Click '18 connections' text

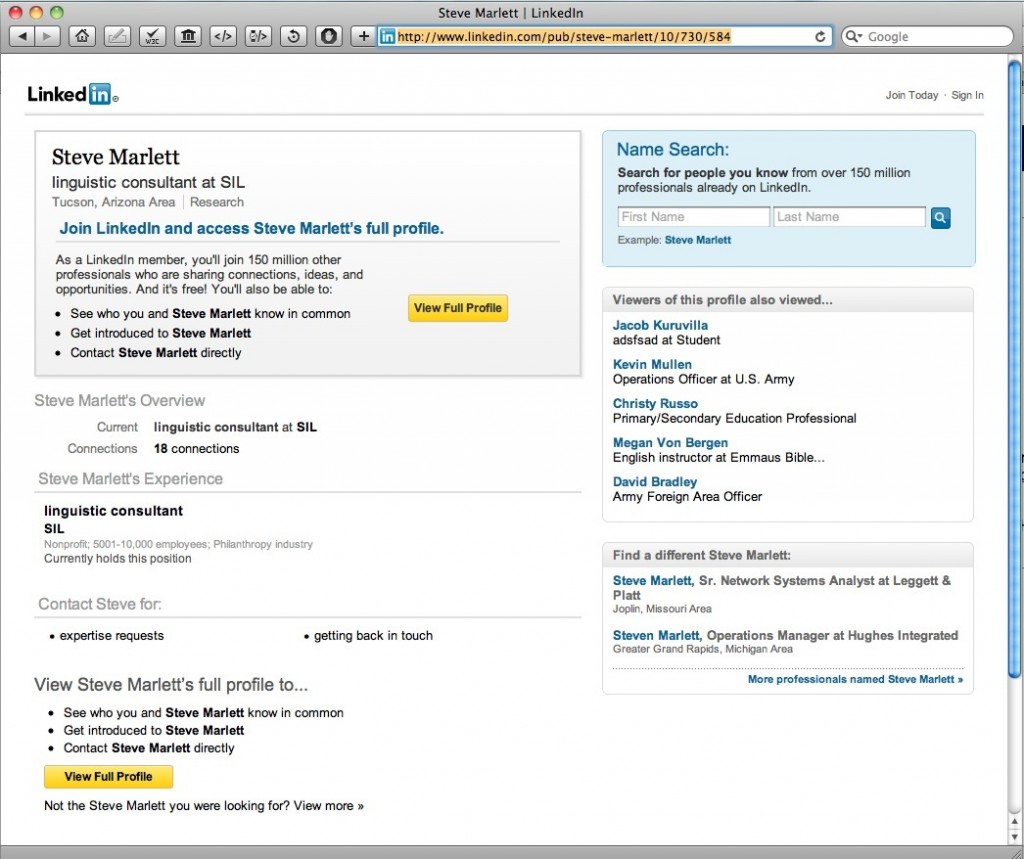(x=197, y=449)
